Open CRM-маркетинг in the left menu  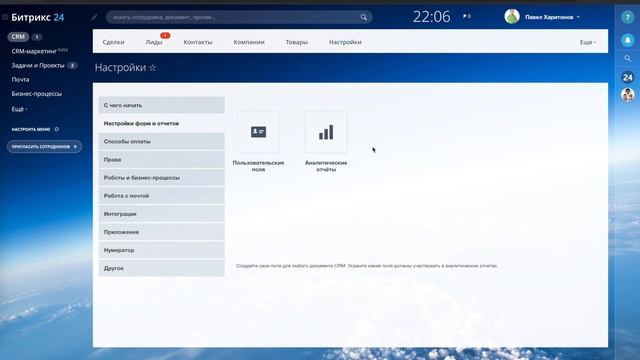point(40,51)
